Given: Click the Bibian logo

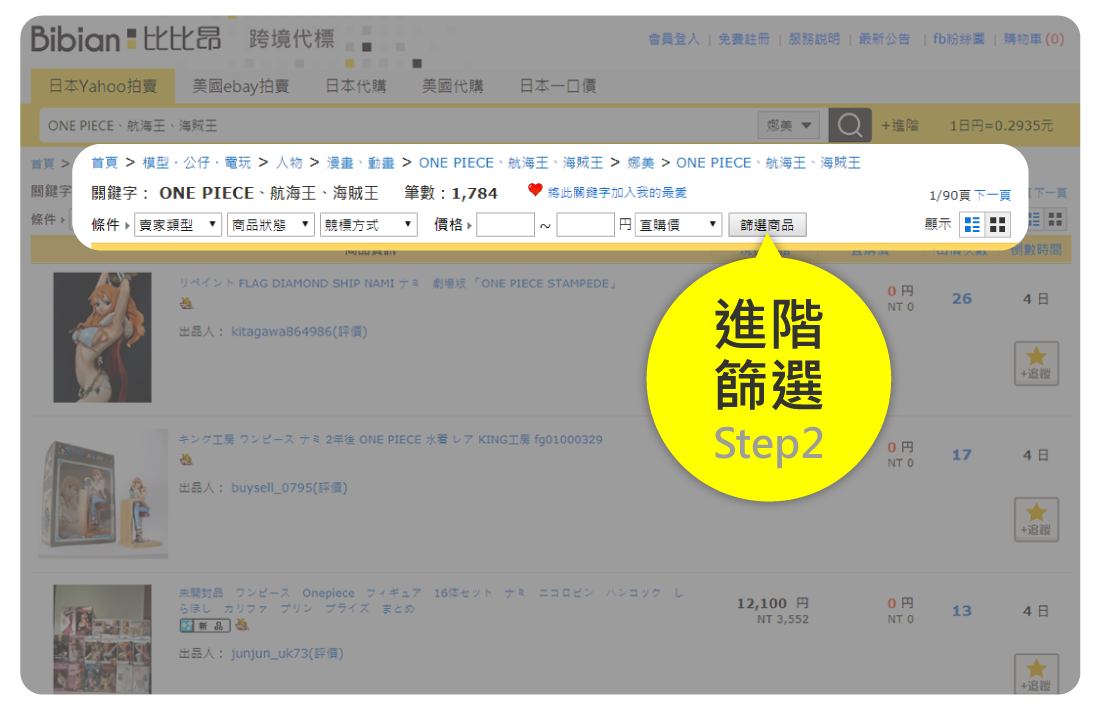Looking at the screenshot, I should 126,39.
